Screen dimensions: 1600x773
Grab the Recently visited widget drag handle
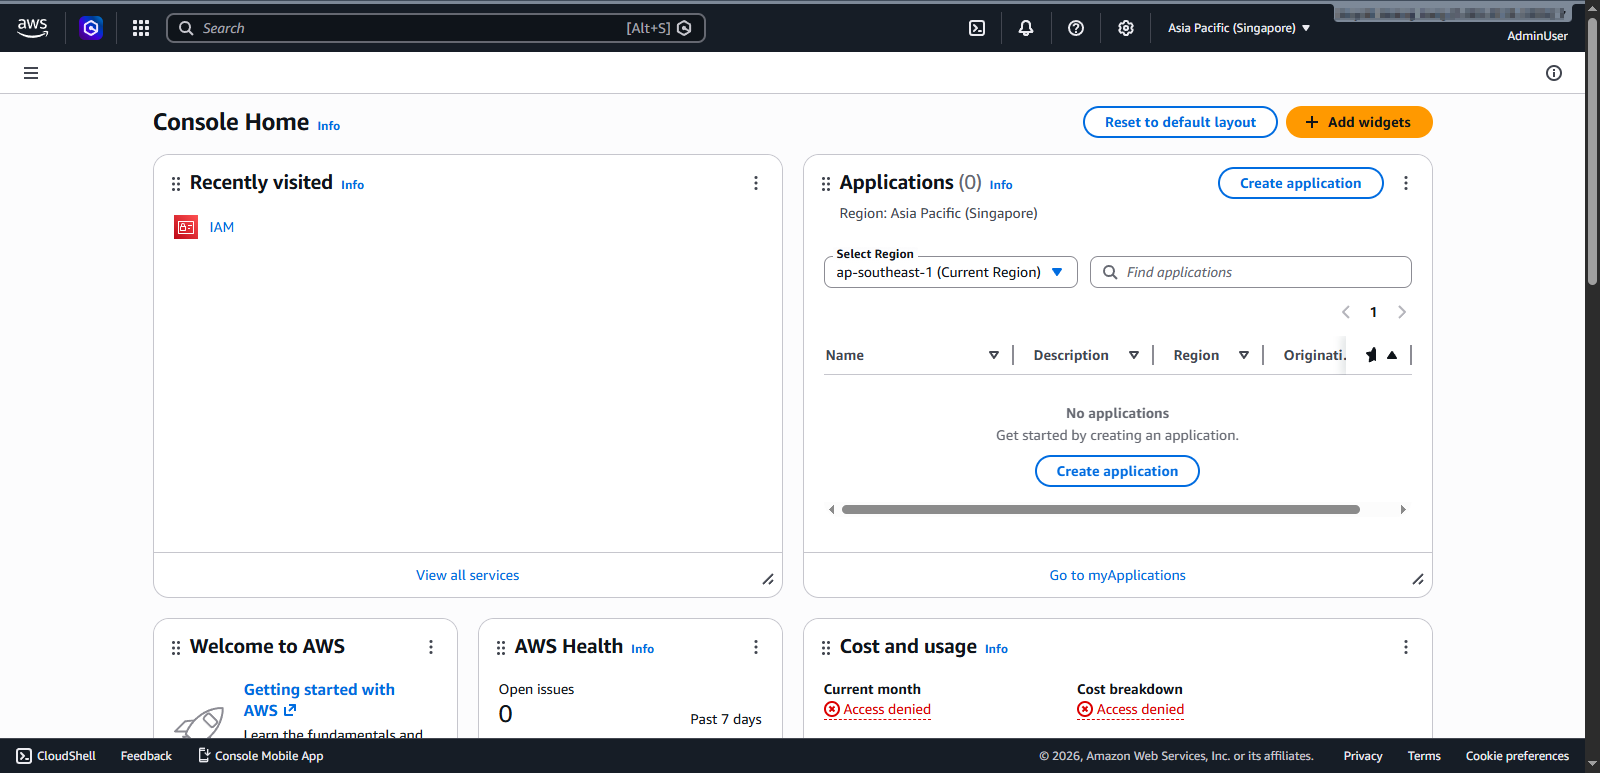point(176,184)
